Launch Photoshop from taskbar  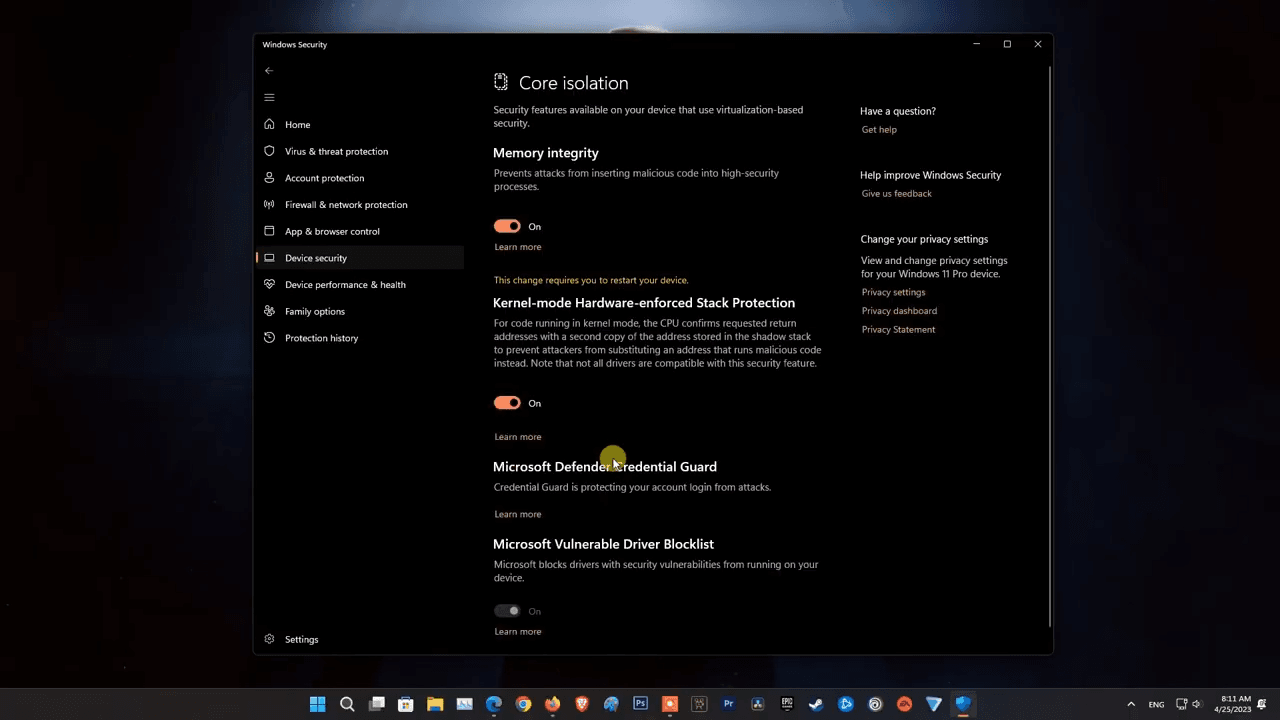[x=641, y=704]
